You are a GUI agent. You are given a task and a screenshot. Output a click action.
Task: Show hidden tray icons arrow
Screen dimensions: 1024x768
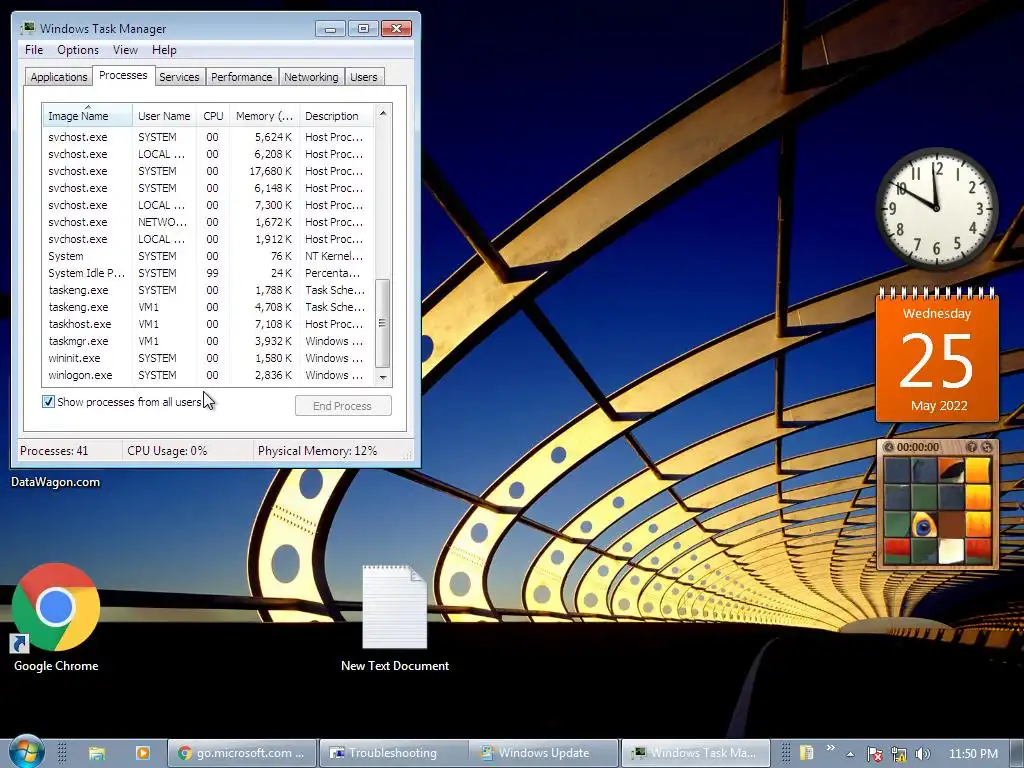(x=850, y=754)
